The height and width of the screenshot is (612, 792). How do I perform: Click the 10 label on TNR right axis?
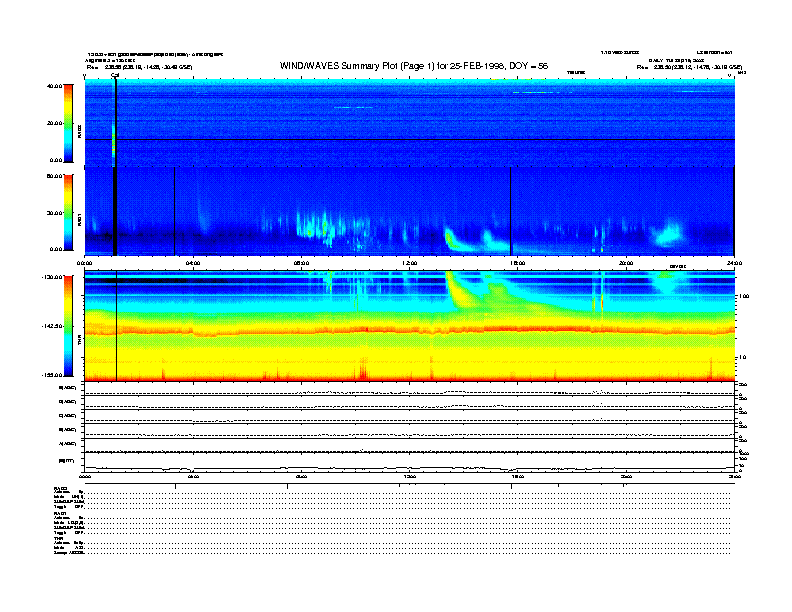742,357
